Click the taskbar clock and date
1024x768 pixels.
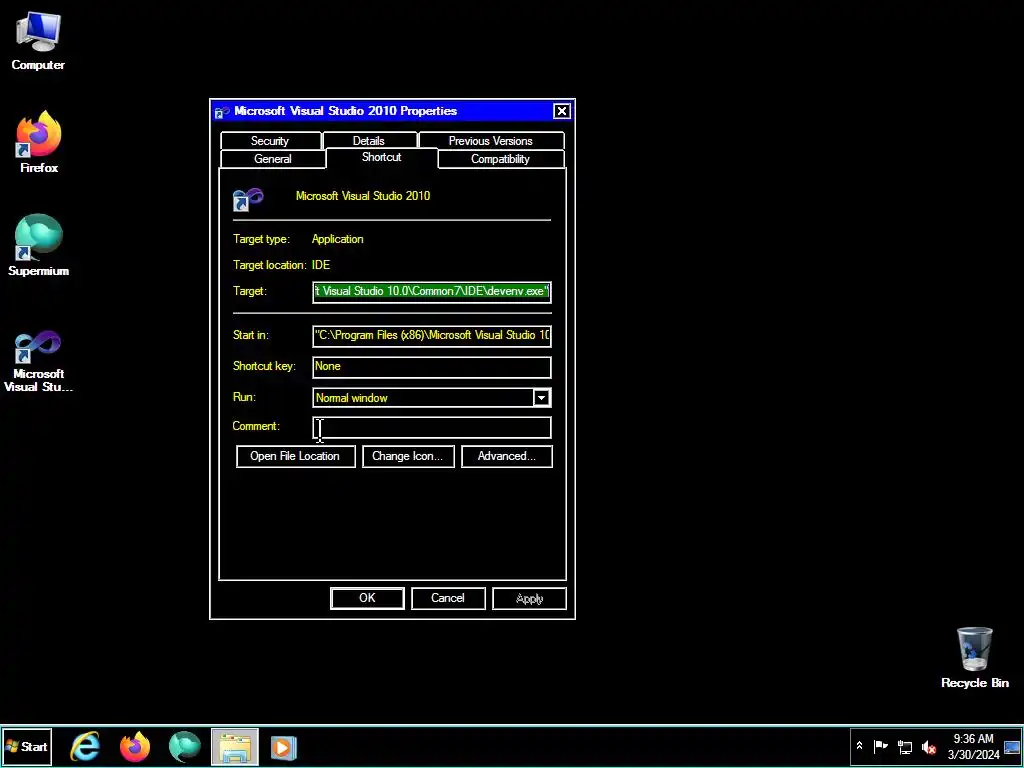[973, 746]
